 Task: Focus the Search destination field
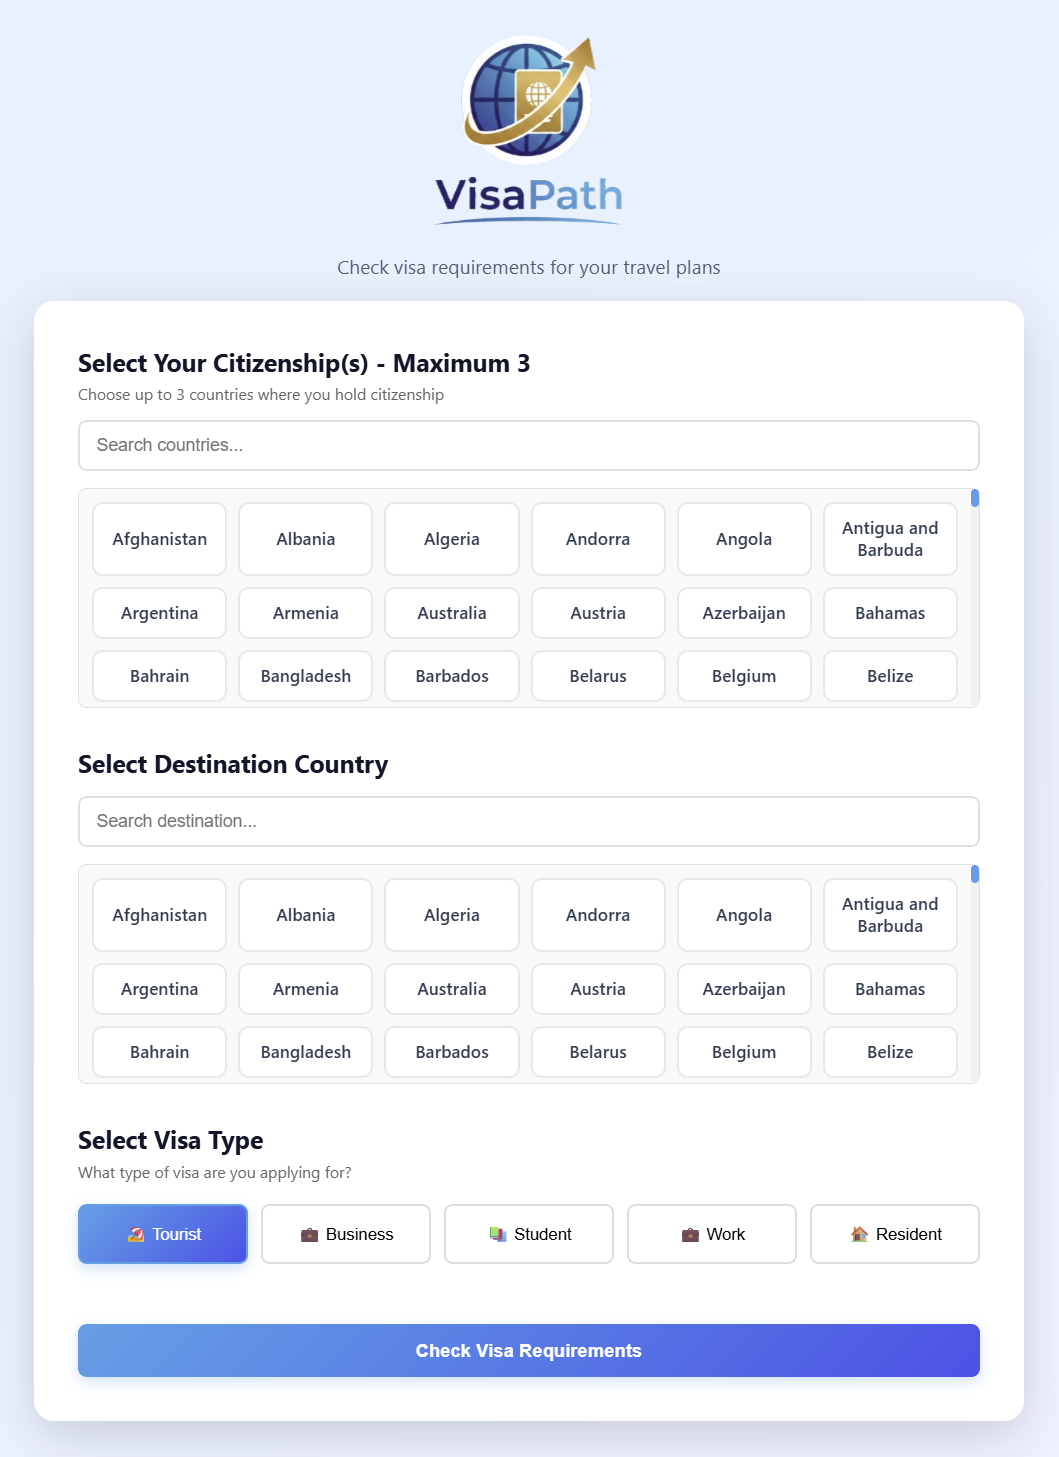pyautogui.click(x=529, y=821)
